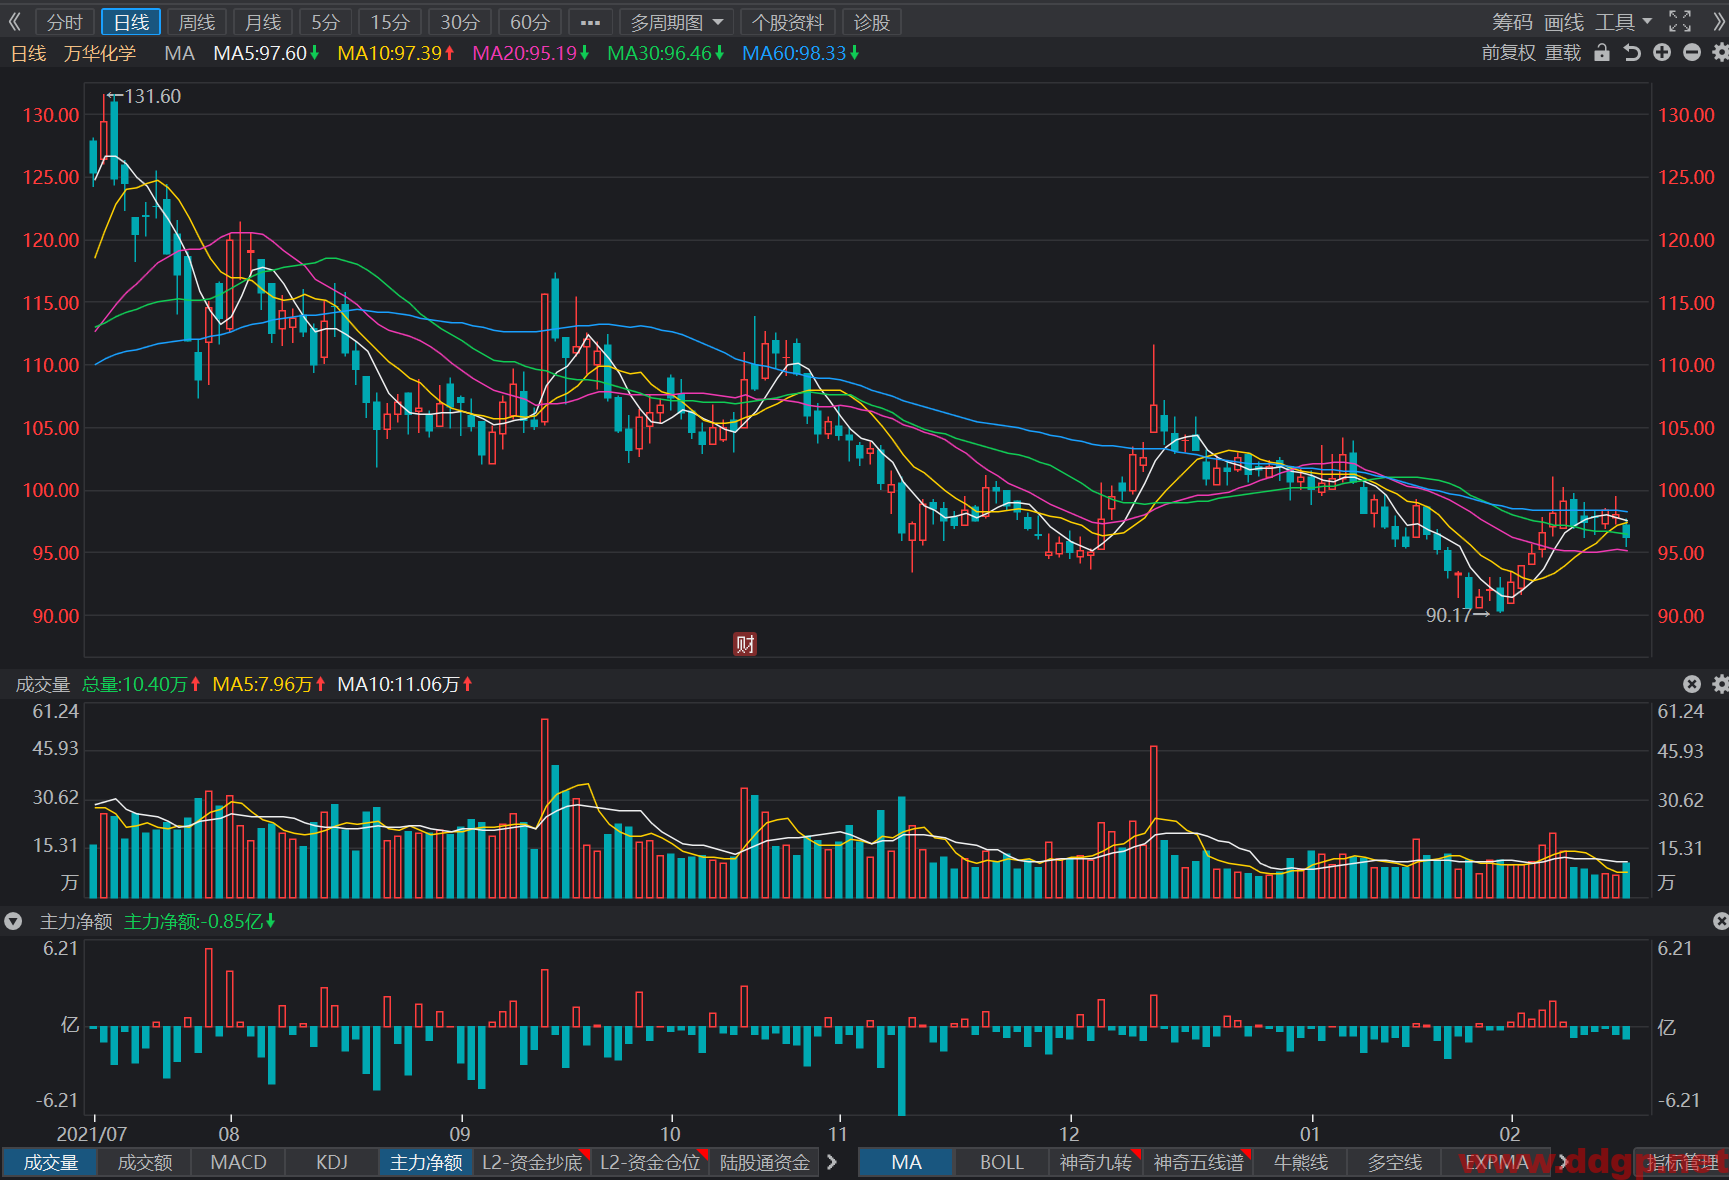Click the undo arrow icon
1729x1180 pixels.
click(1632, 53)
